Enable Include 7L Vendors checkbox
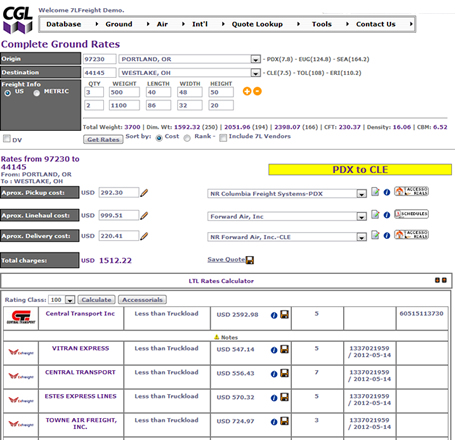455x440 pixels. (223, 137)
